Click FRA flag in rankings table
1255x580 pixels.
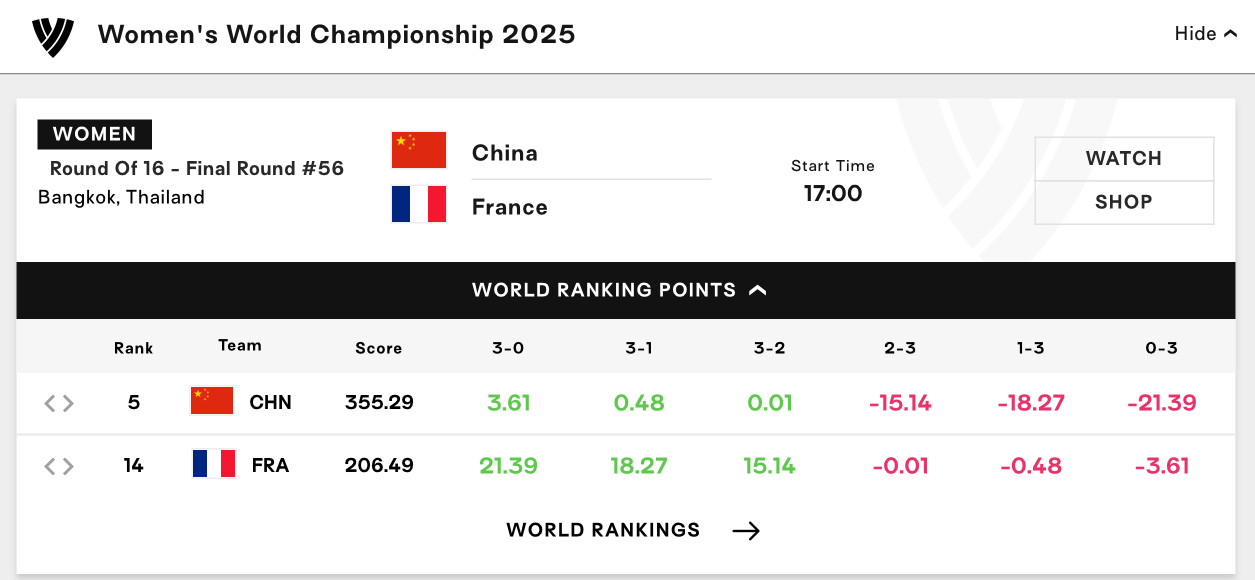tap(214, 464)
